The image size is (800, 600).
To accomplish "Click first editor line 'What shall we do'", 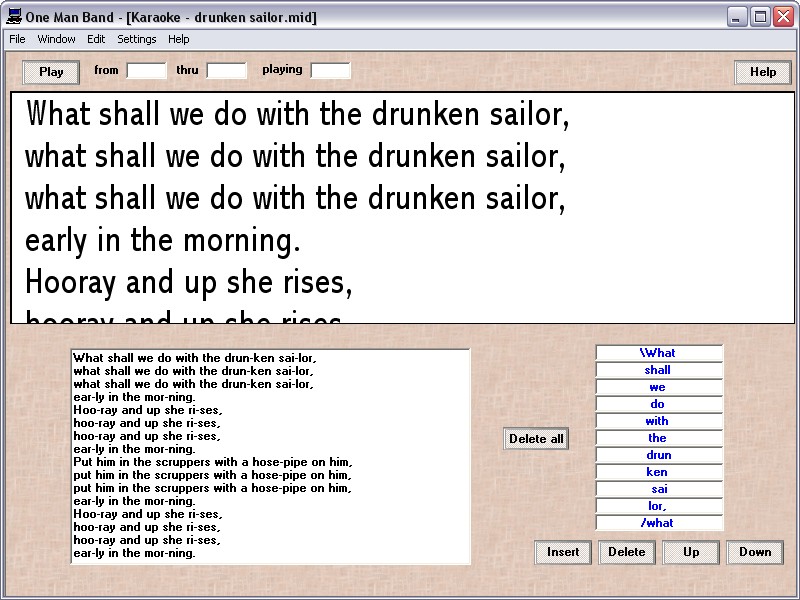I will (194, 358).
